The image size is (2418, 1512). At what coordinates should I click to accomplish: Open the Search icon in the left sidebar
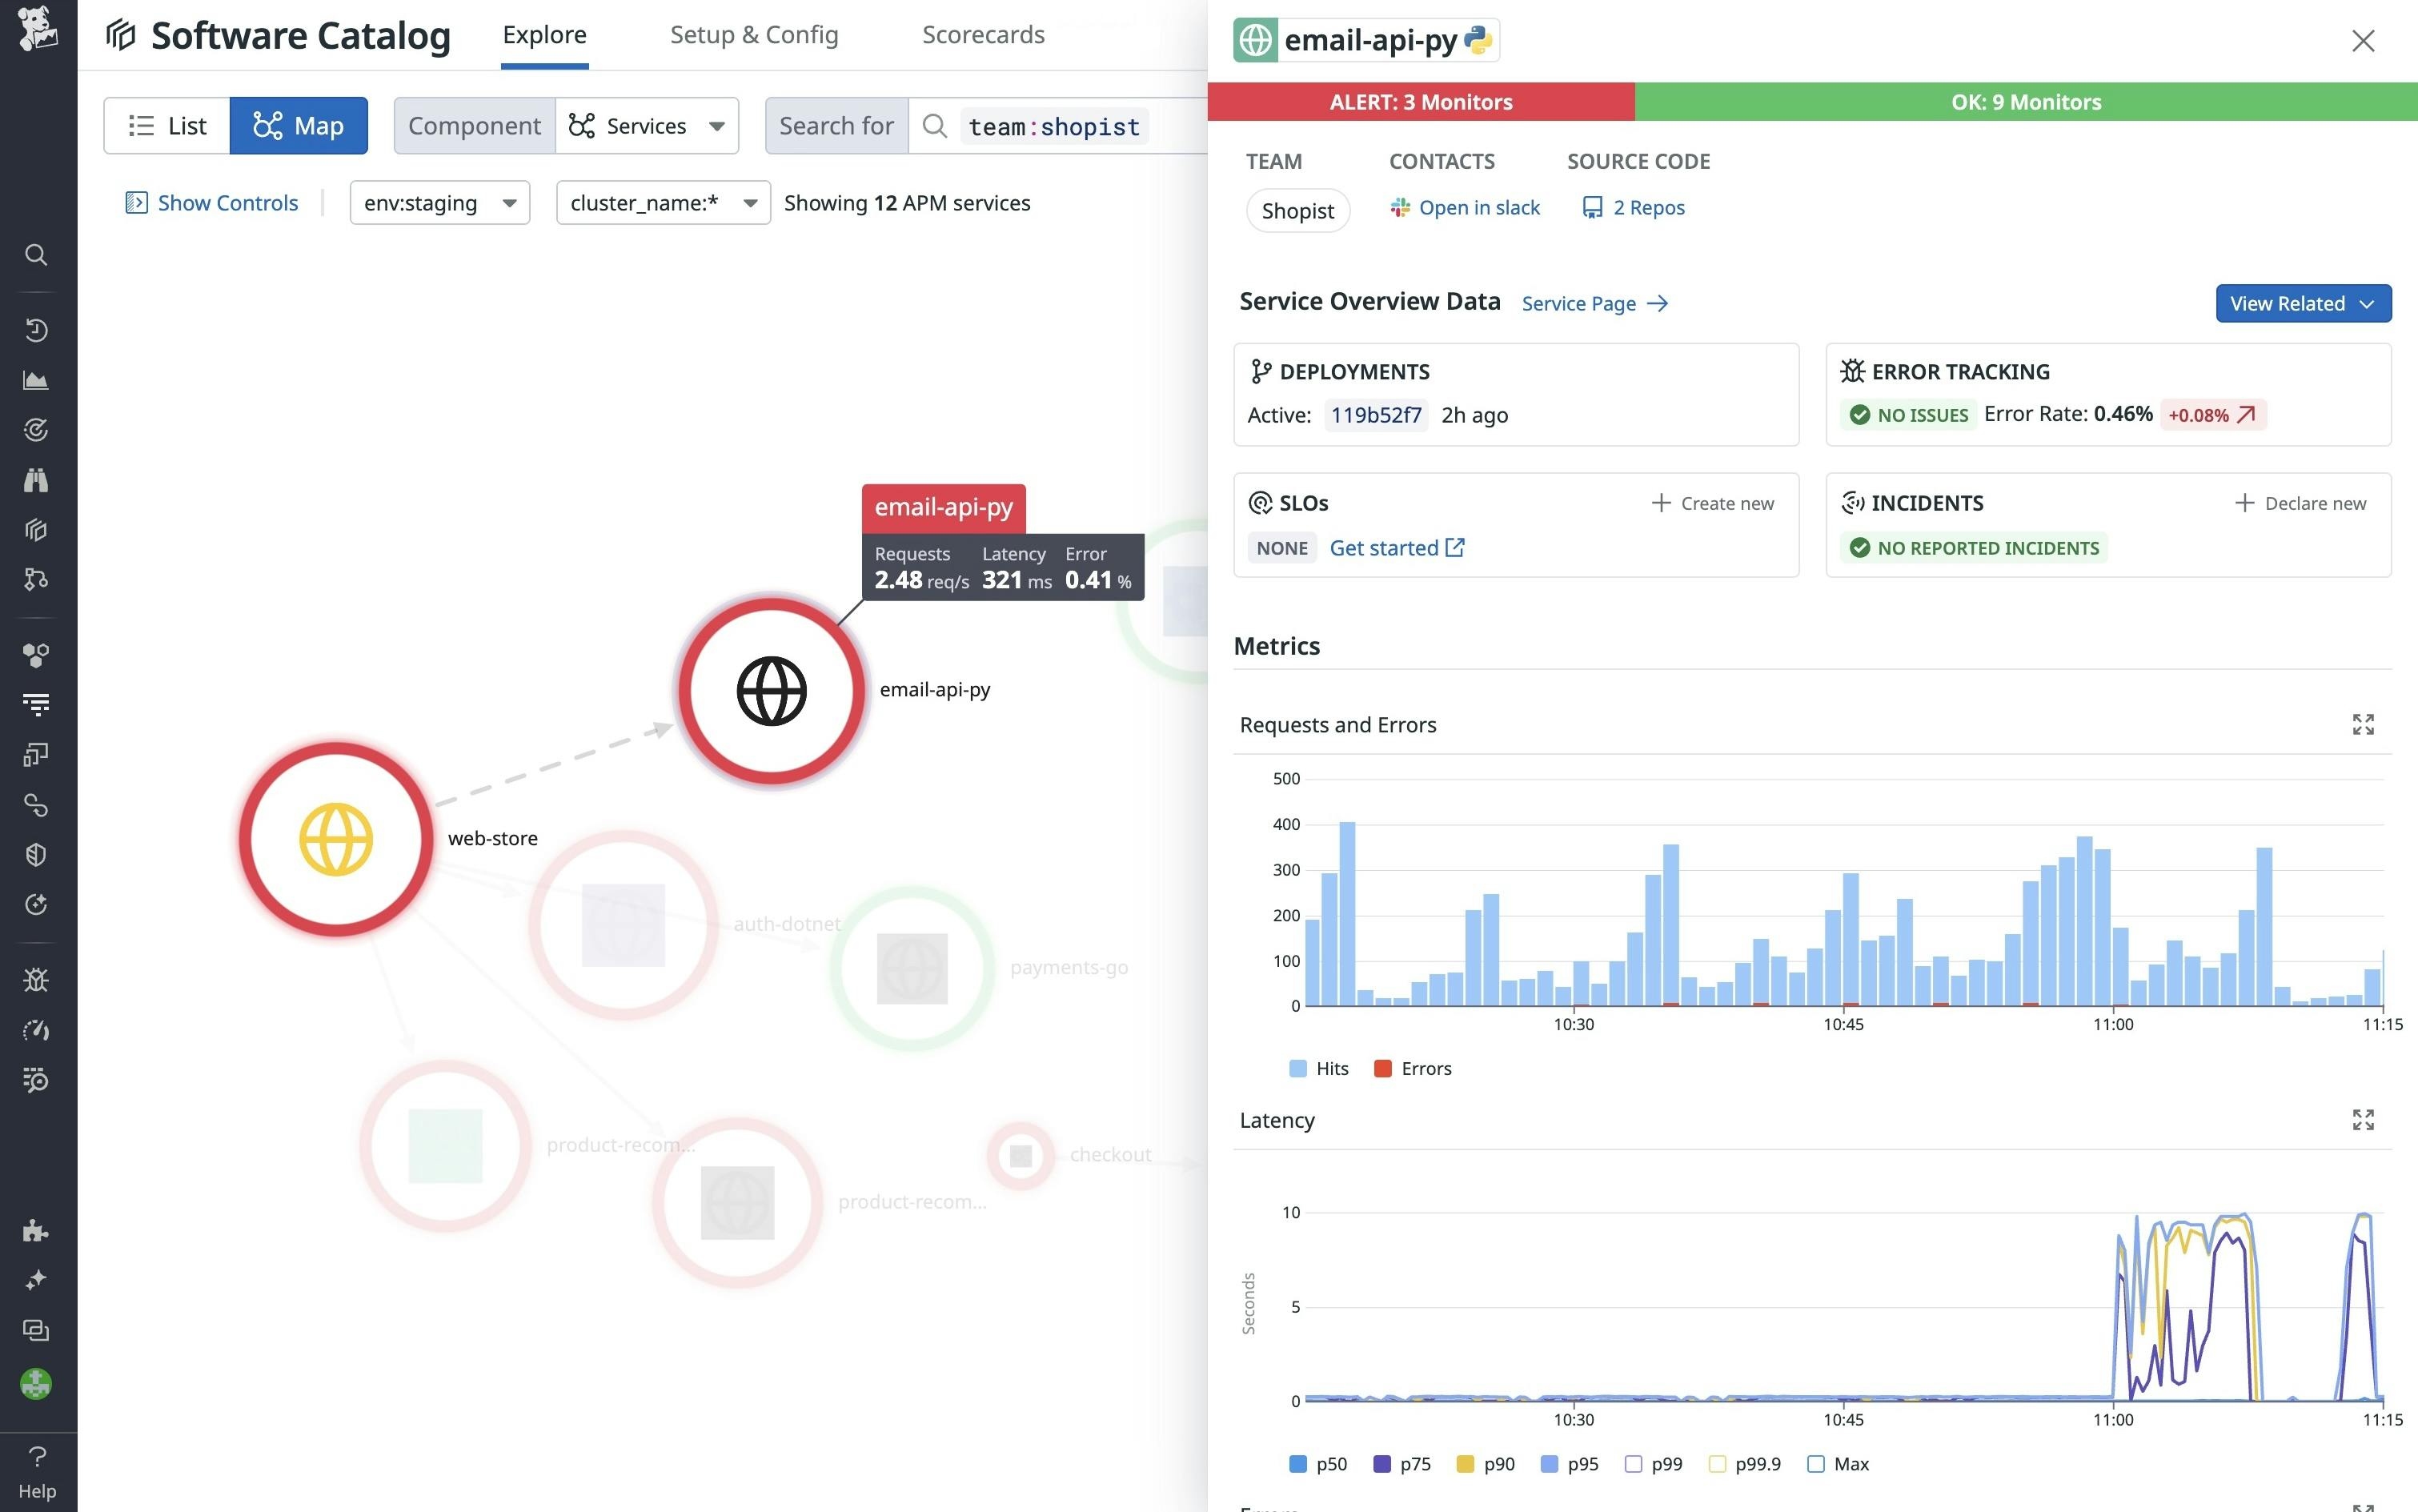click(x=36, y=255)
